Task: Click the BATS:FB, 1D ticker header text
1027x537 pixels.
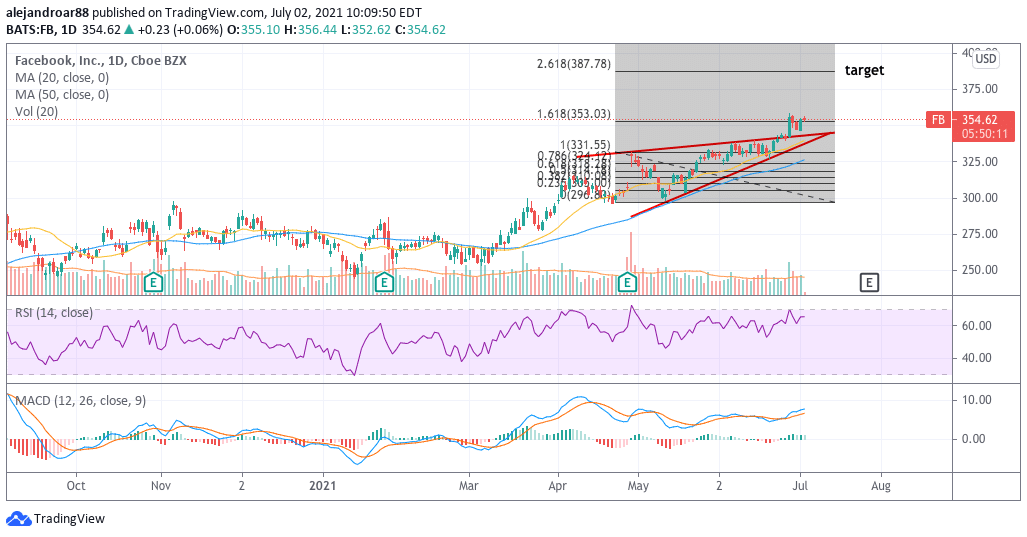Action: coord(43,29)
